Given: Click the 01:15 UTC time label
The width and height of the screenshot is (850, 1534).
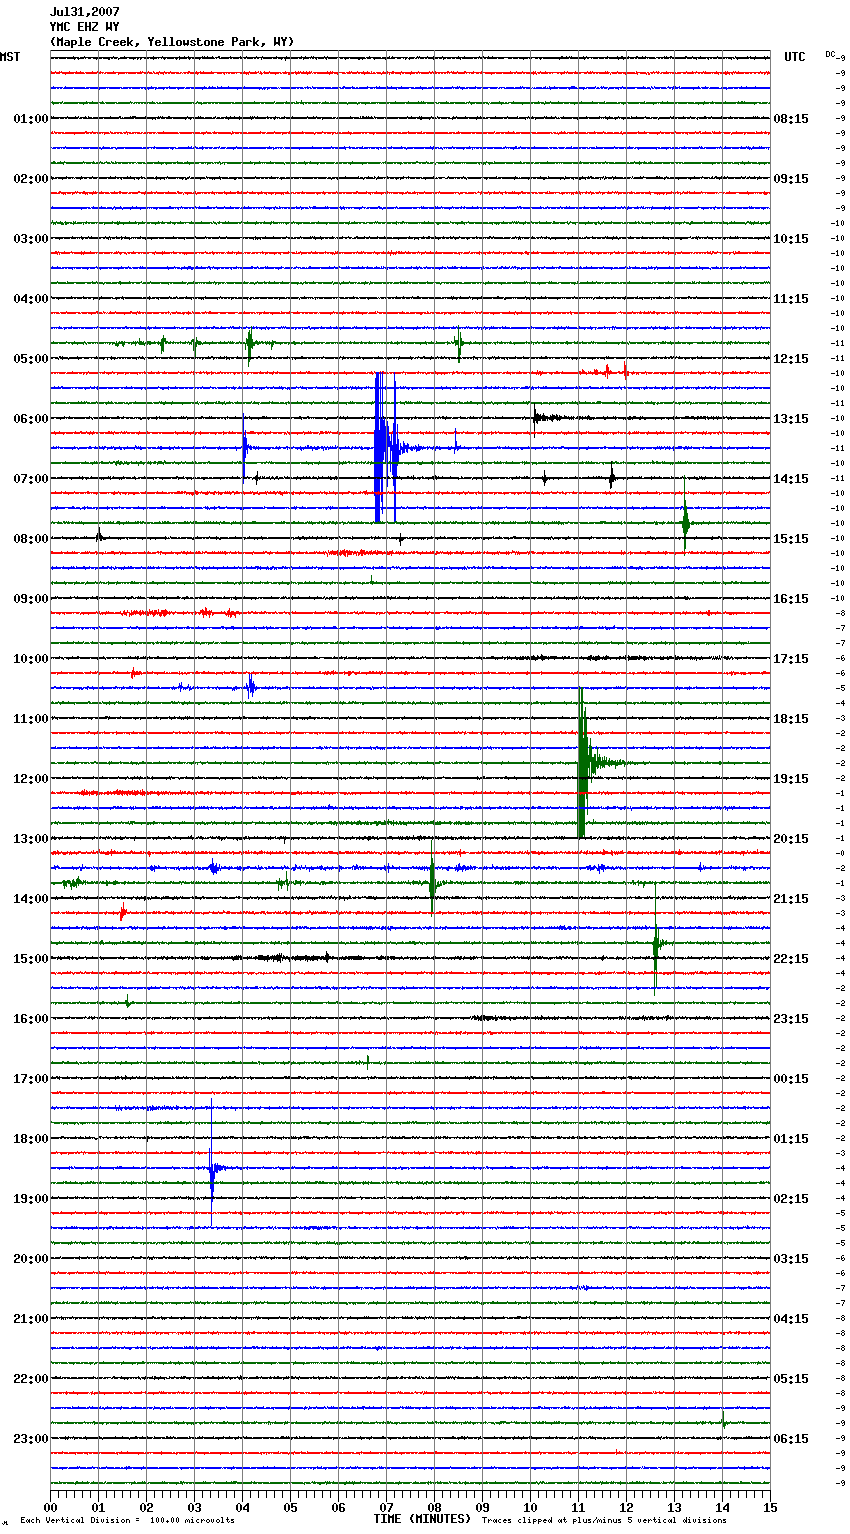Looking at the screenshot, I should coord(791,1139).
